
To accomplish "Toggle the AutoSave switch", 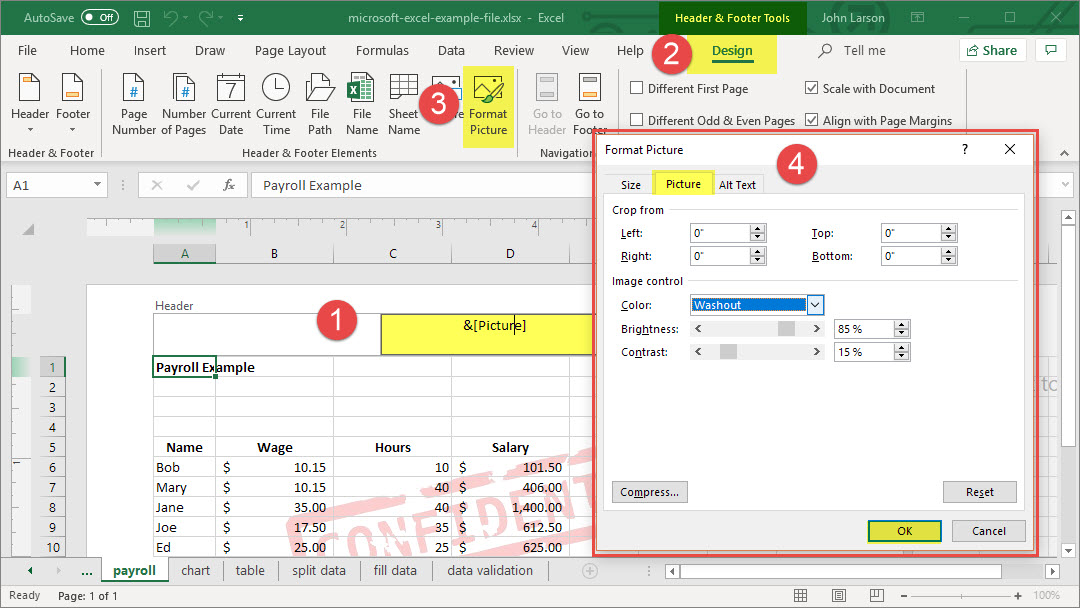I will pos(100,17).
